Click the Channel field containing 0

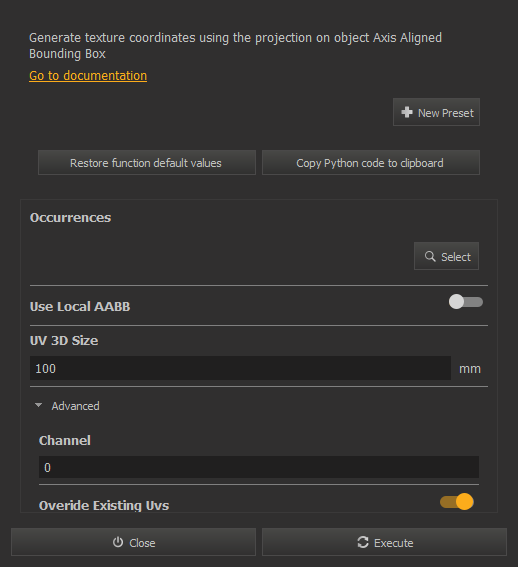[259, 467]
